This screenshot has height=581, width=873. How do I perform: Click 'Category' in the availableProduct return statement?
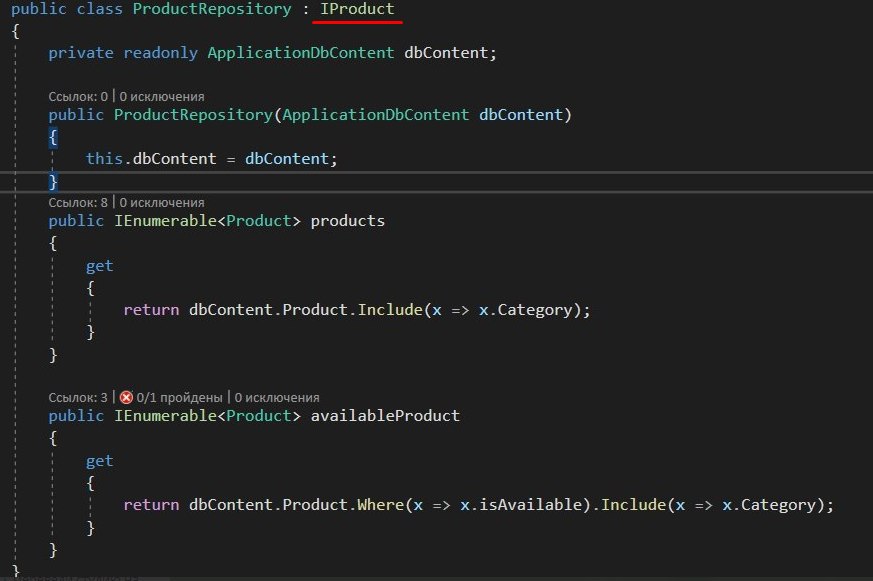[x=778, y=505]
